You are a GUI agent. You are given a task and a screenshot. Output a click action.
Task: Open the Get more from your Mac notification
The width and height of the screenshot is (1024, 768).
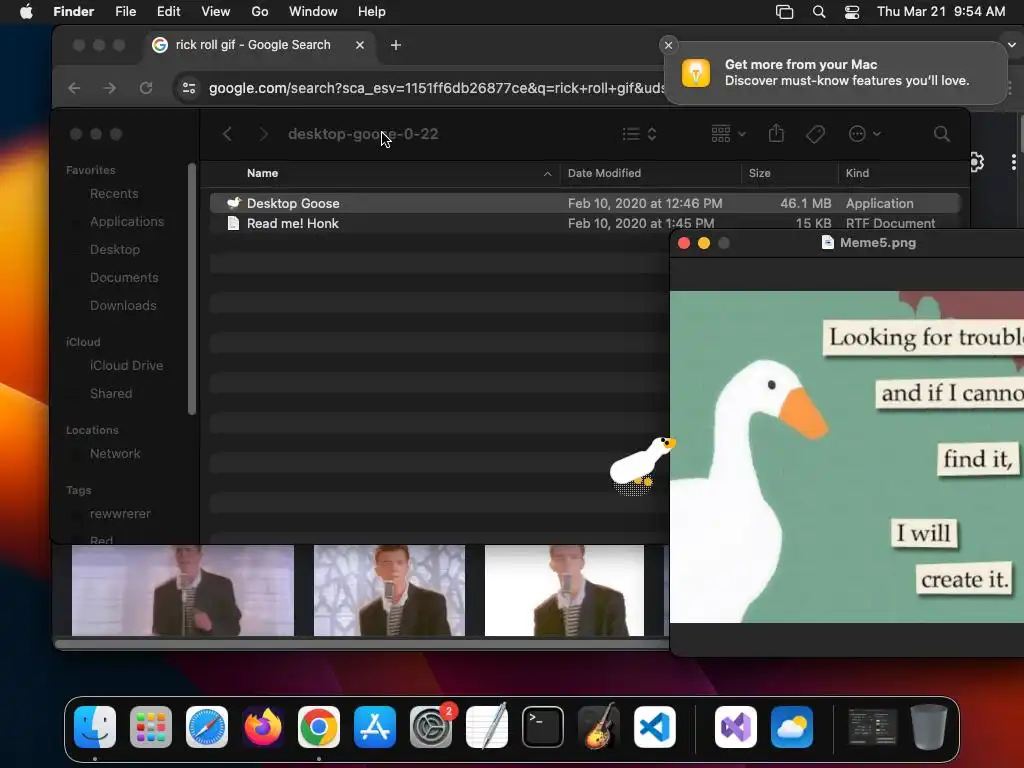(x=835, y=72)
